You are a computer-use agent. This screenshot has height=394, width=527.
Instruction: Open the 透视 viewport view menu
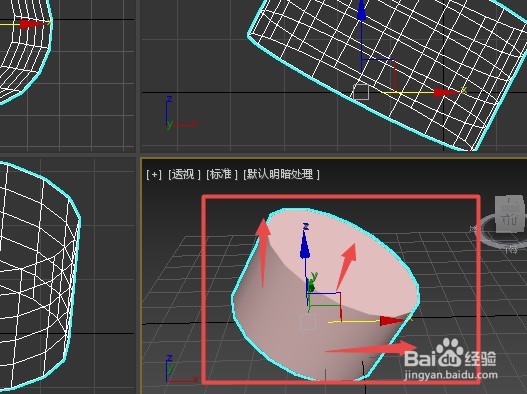pyautogui.click(x=184, y=174)
